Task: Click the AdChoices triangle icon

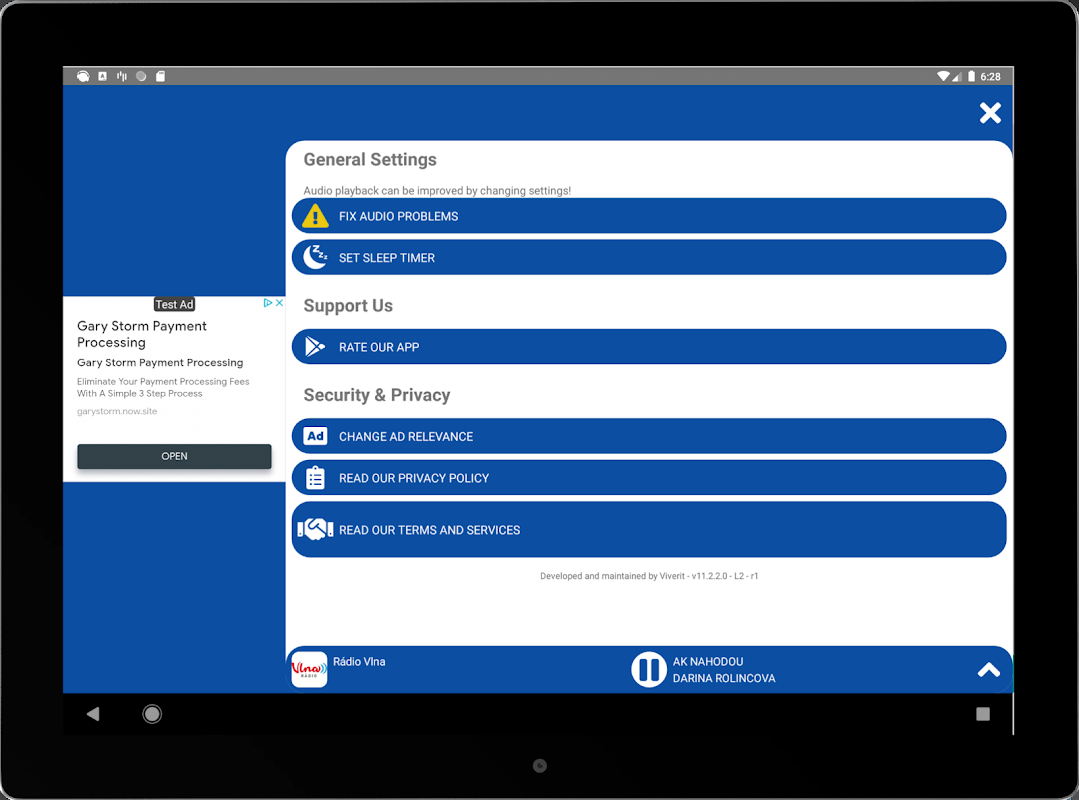Action: tap(268, 303)
